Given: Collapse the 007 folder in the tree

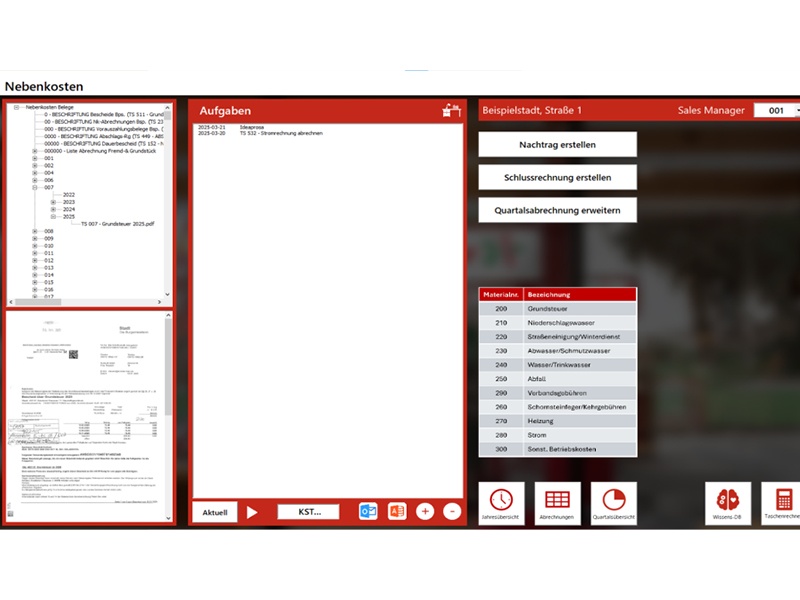Looking at the screenshot, I should pos(36,187).
